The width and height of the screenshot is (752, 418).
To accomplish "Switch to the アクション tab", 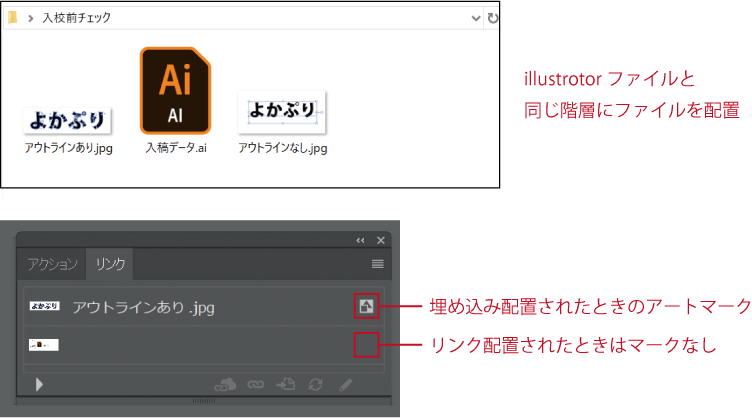I will (x=52, y=264).
